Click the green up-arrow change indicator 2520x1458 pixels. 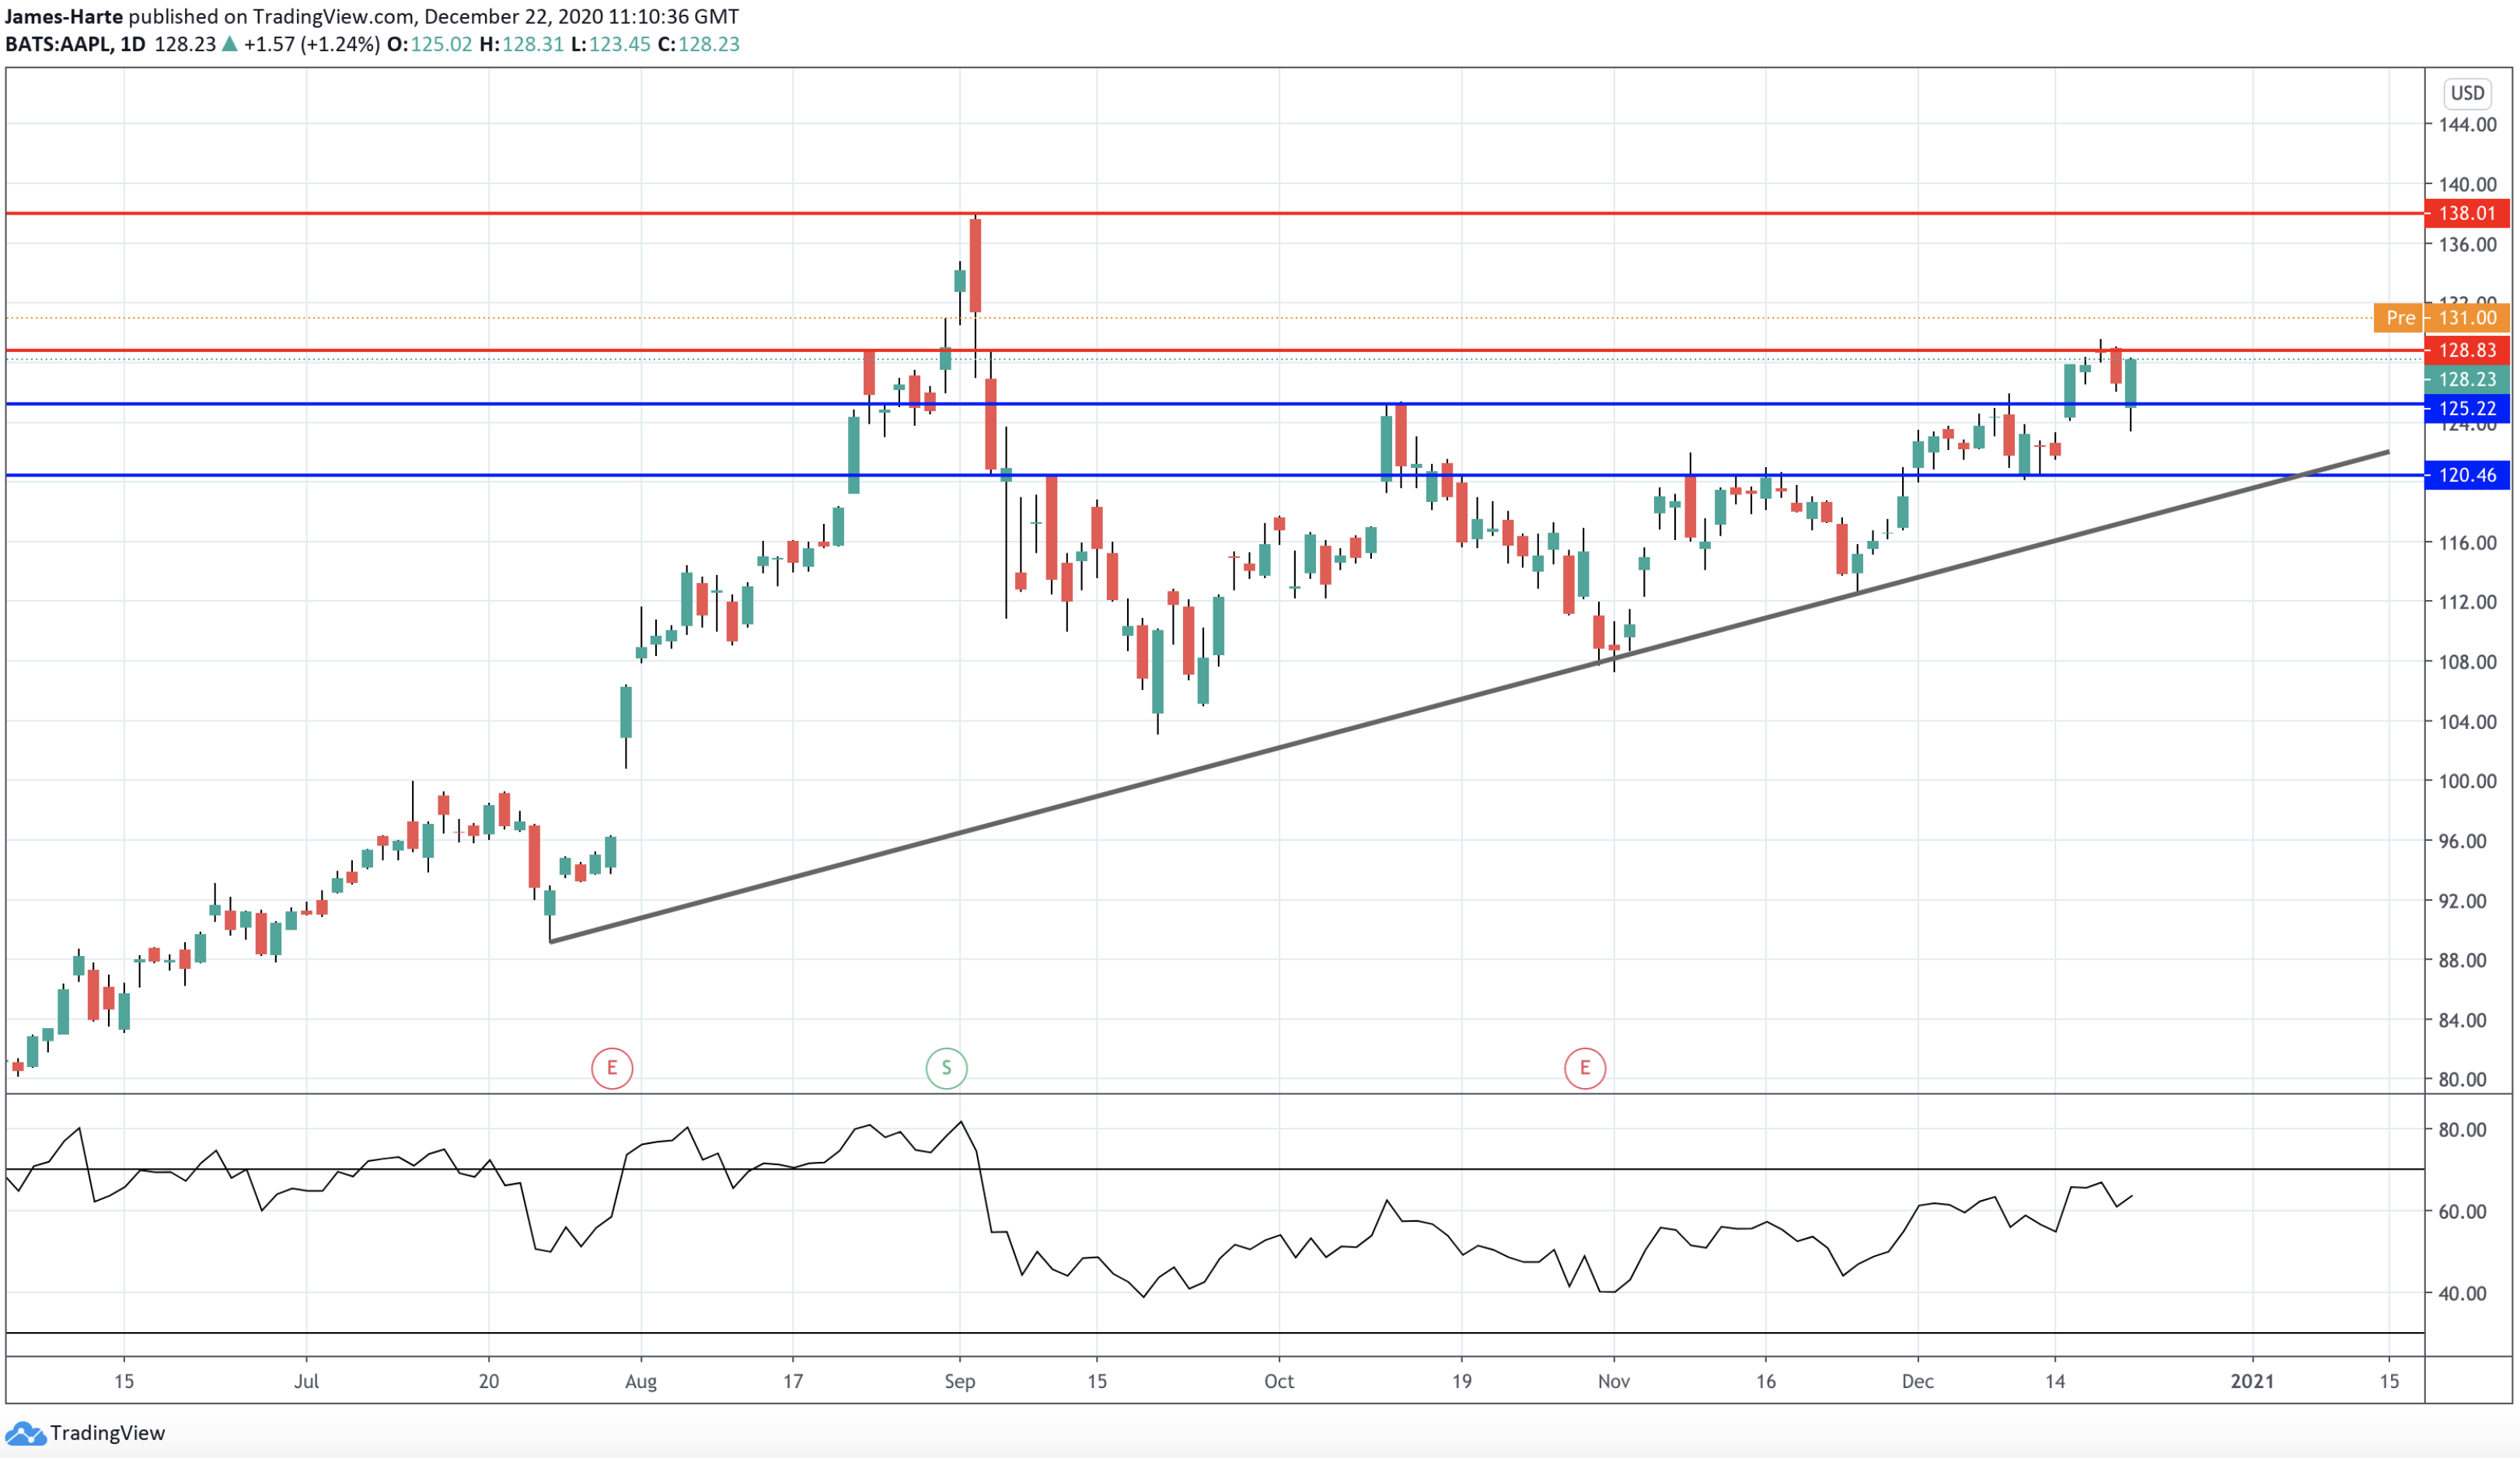coord(230,44)
